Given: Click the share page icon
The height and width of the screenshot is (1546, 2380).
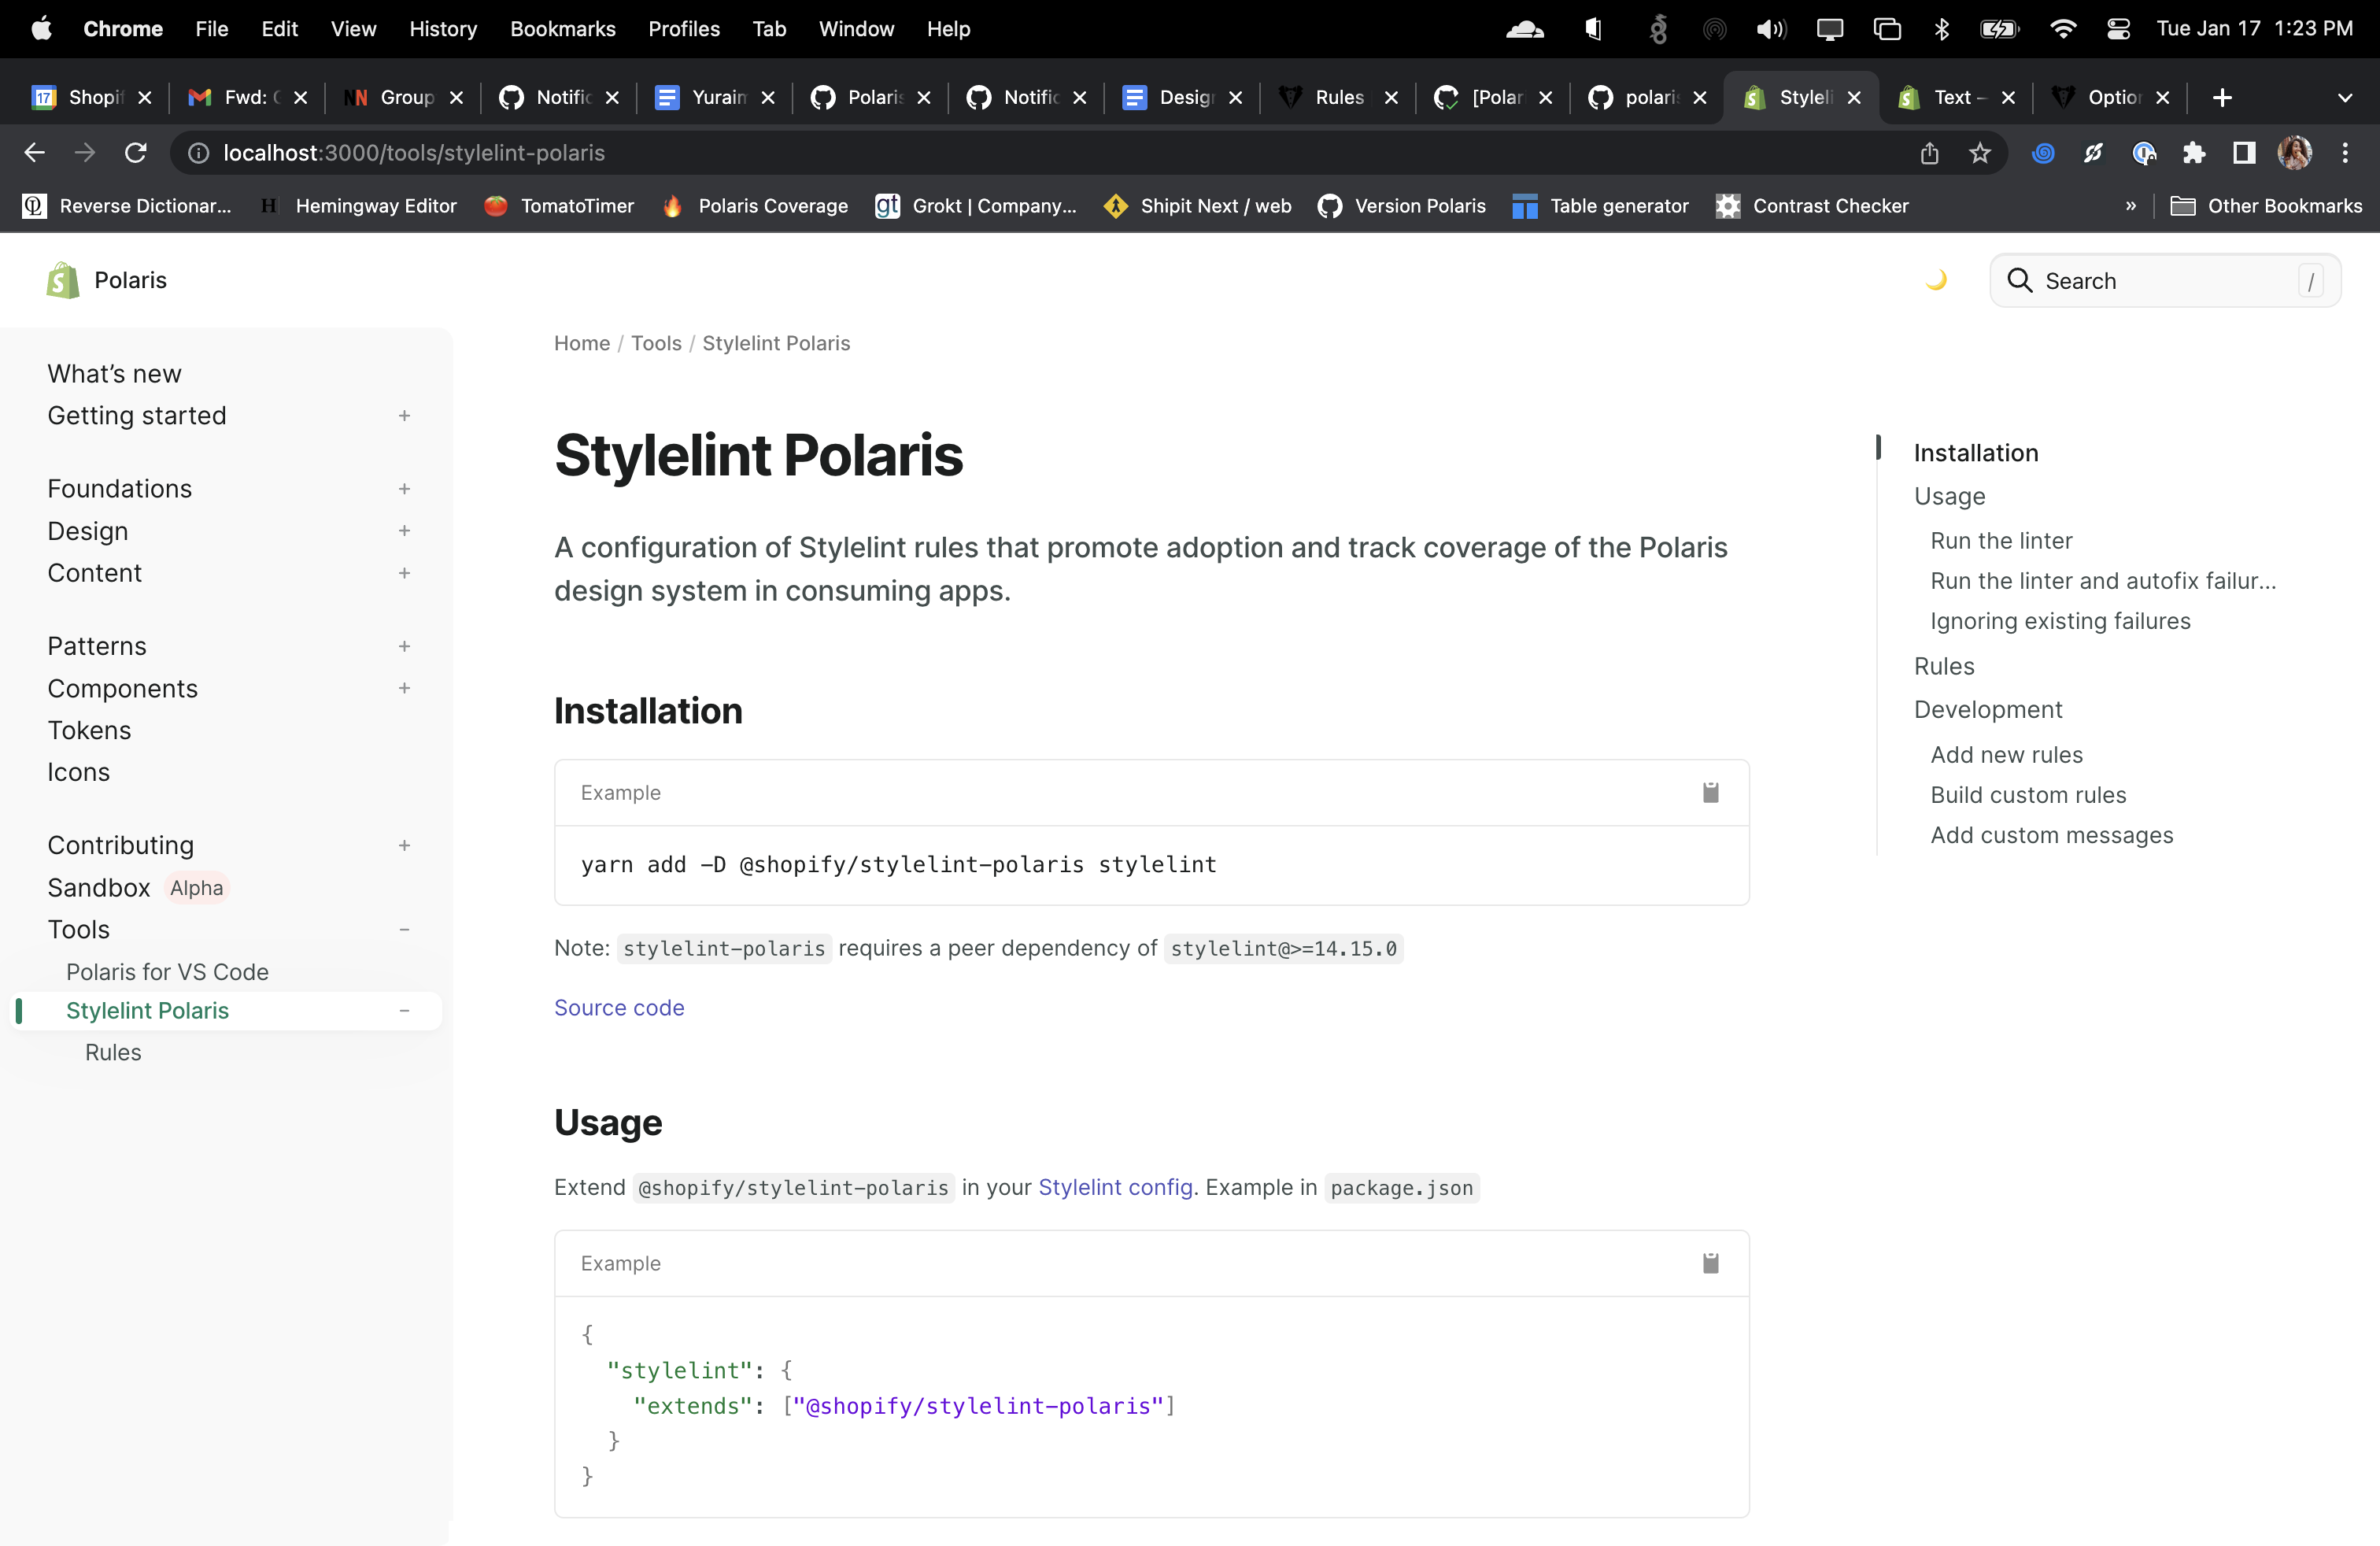Looking at the screenshot, I should pyautogui.click(x=1929, y=153).
